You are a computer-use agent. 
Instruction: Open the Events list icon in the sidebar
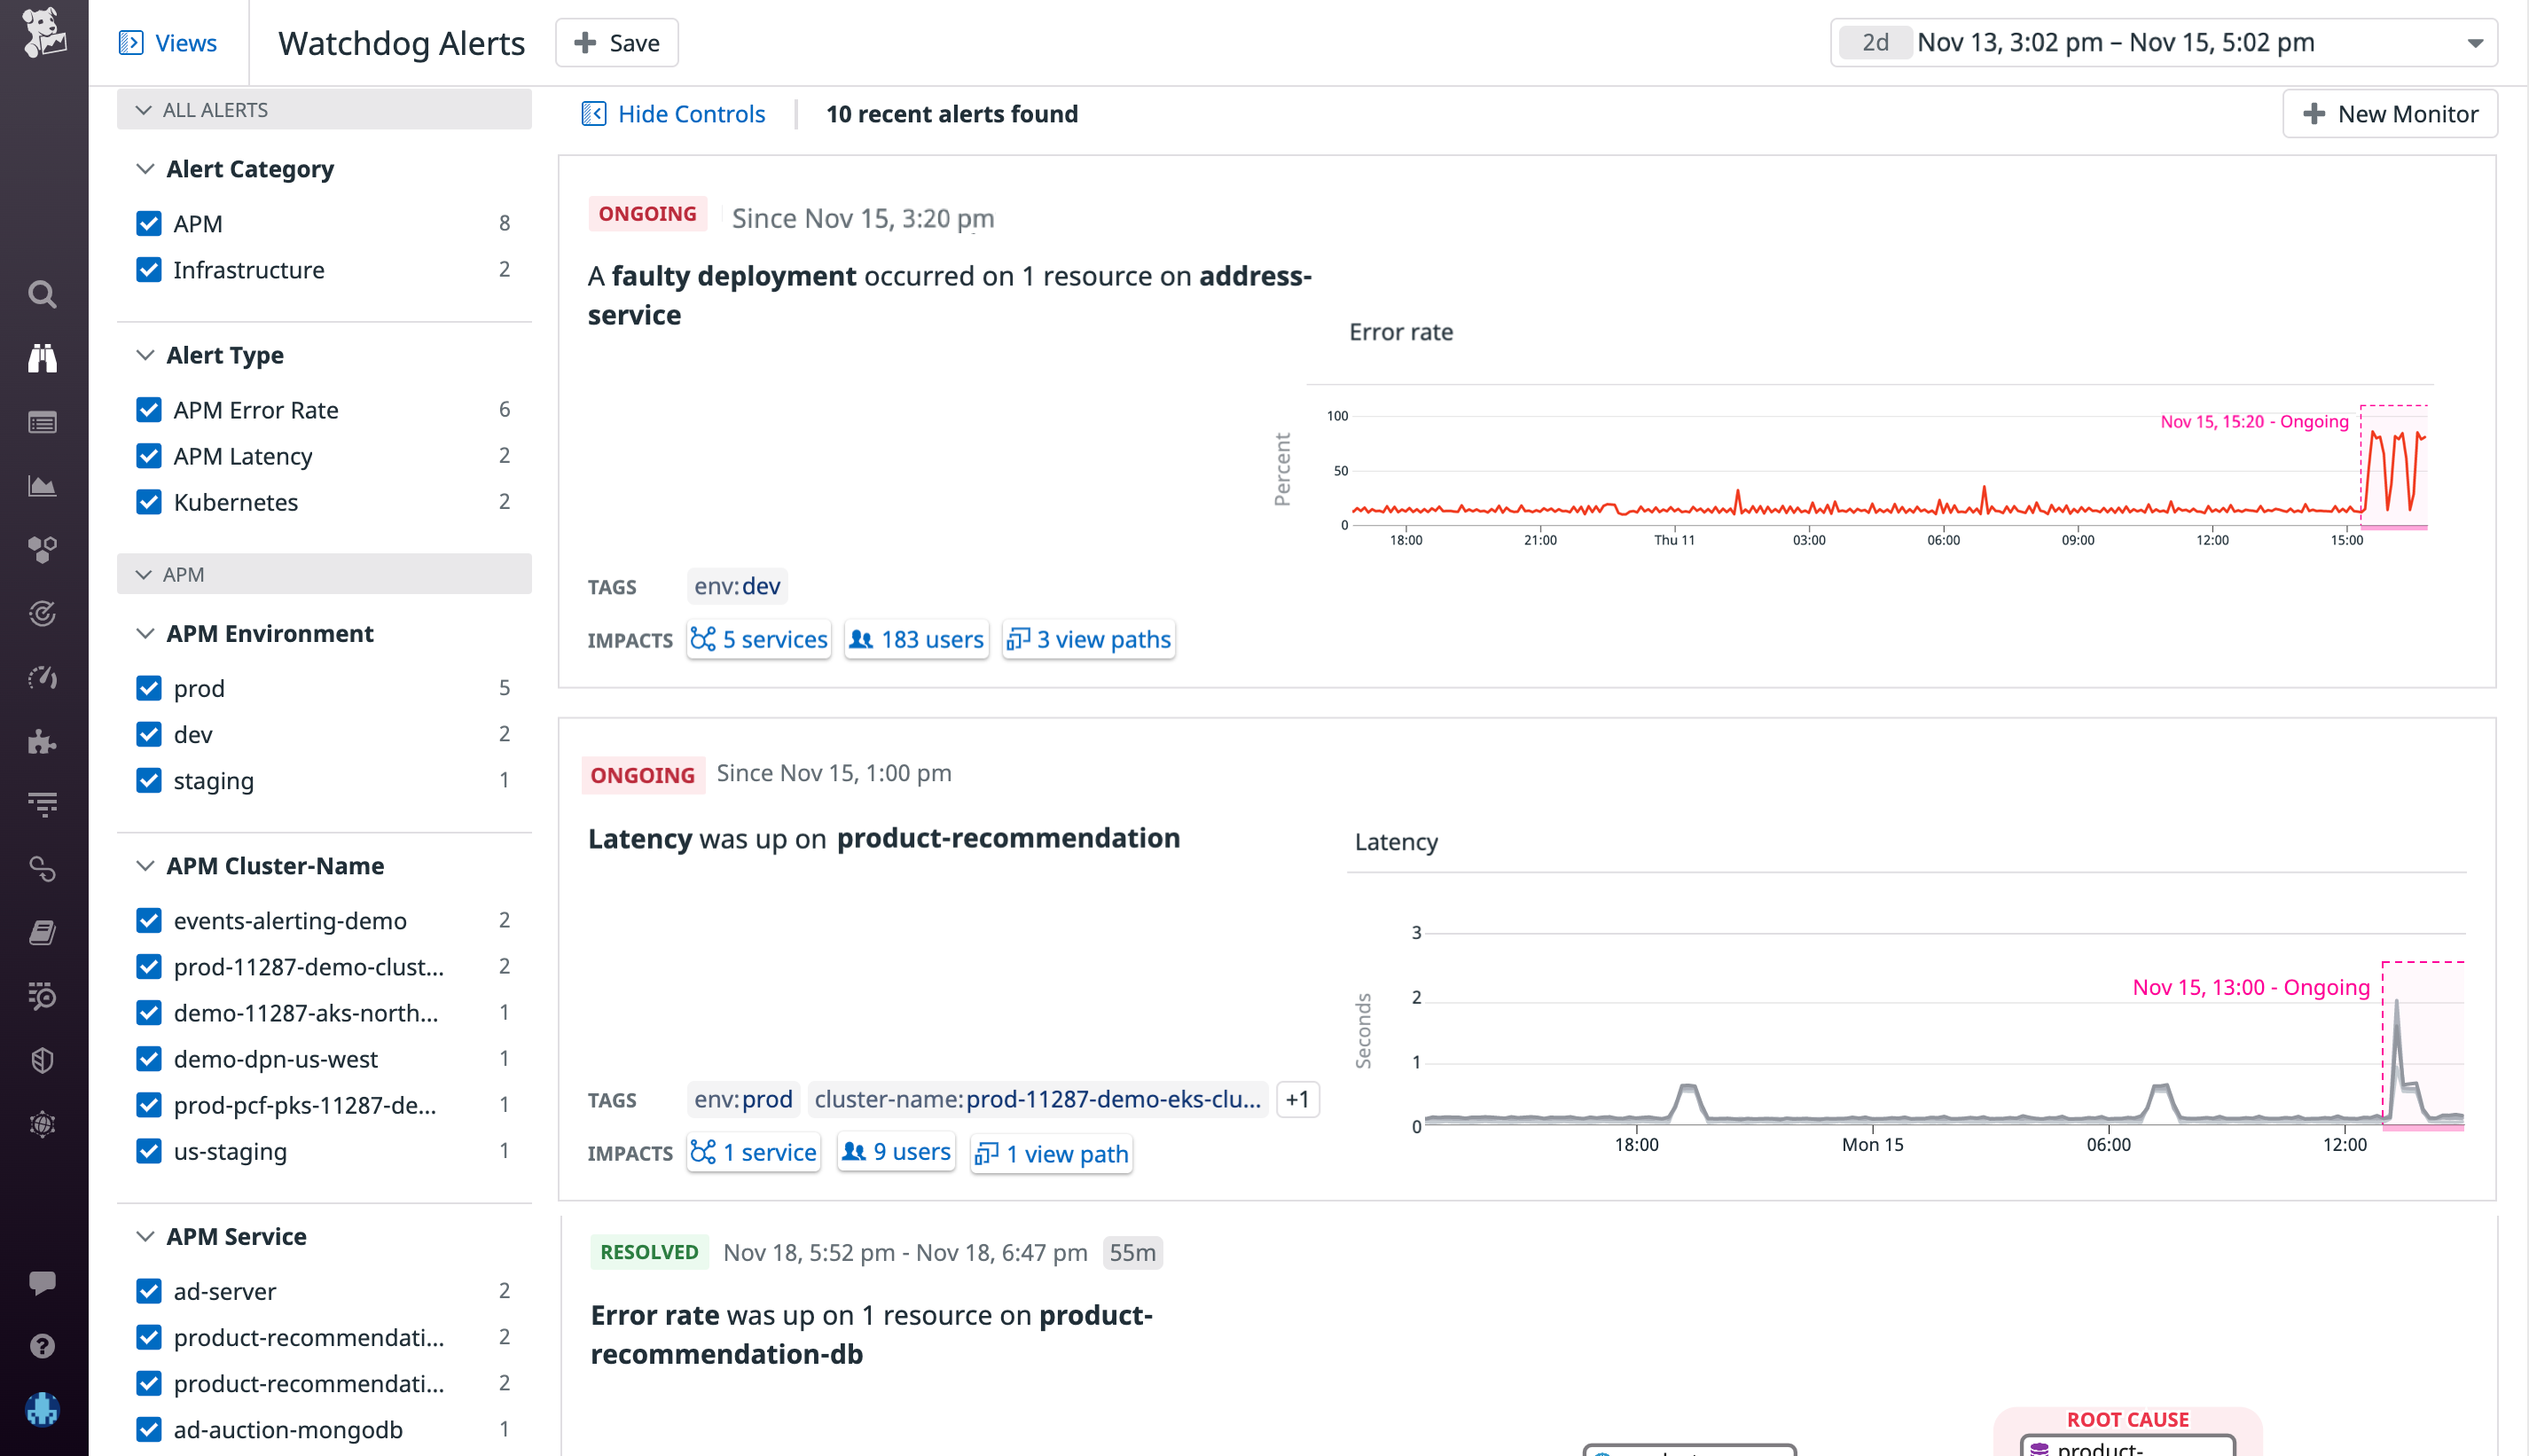pos(42,422)
